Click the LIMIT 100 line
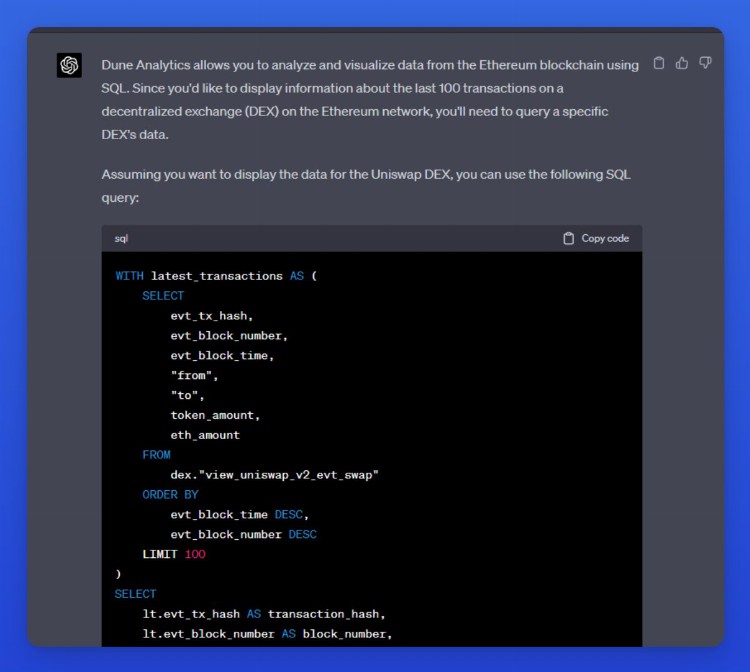This screenshot has height=672, width=750. tap(174, 554)
